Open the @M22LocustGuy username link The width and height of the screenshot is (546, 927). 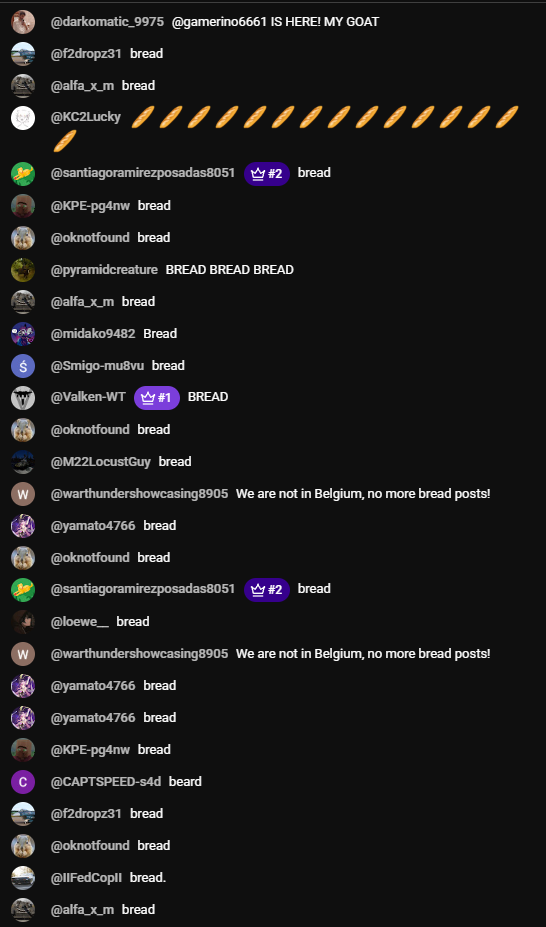click(x=100, y=461)
